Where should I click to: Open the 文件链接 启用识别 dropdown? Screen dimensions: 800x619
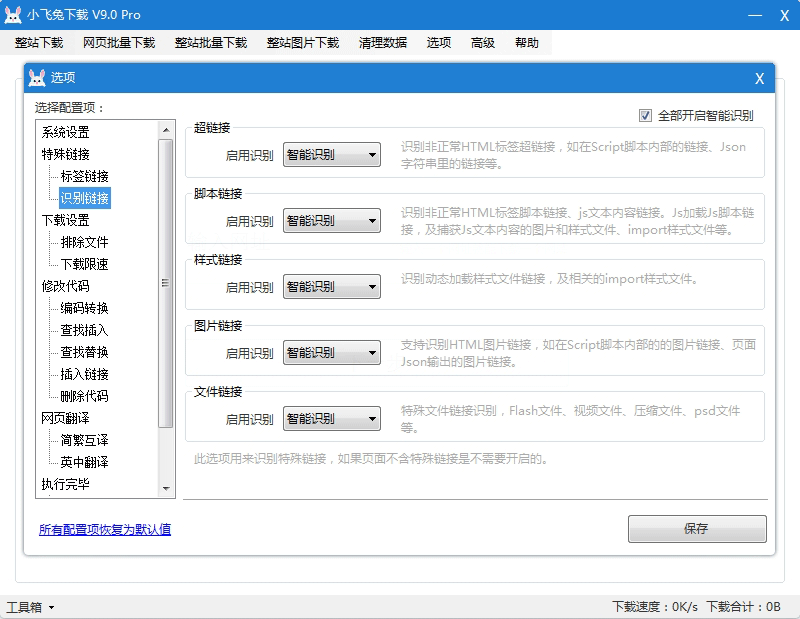tap(332, 419)
